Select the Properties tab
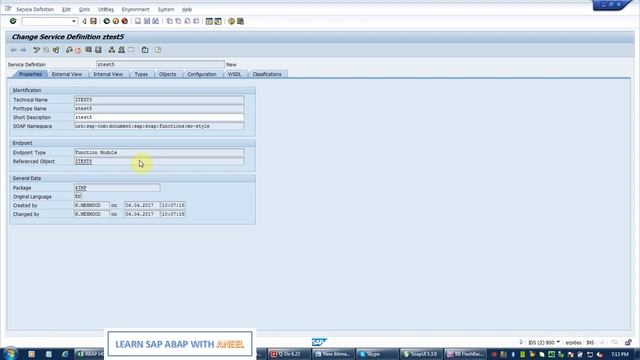The image size is (640, 360). [31, 74]
